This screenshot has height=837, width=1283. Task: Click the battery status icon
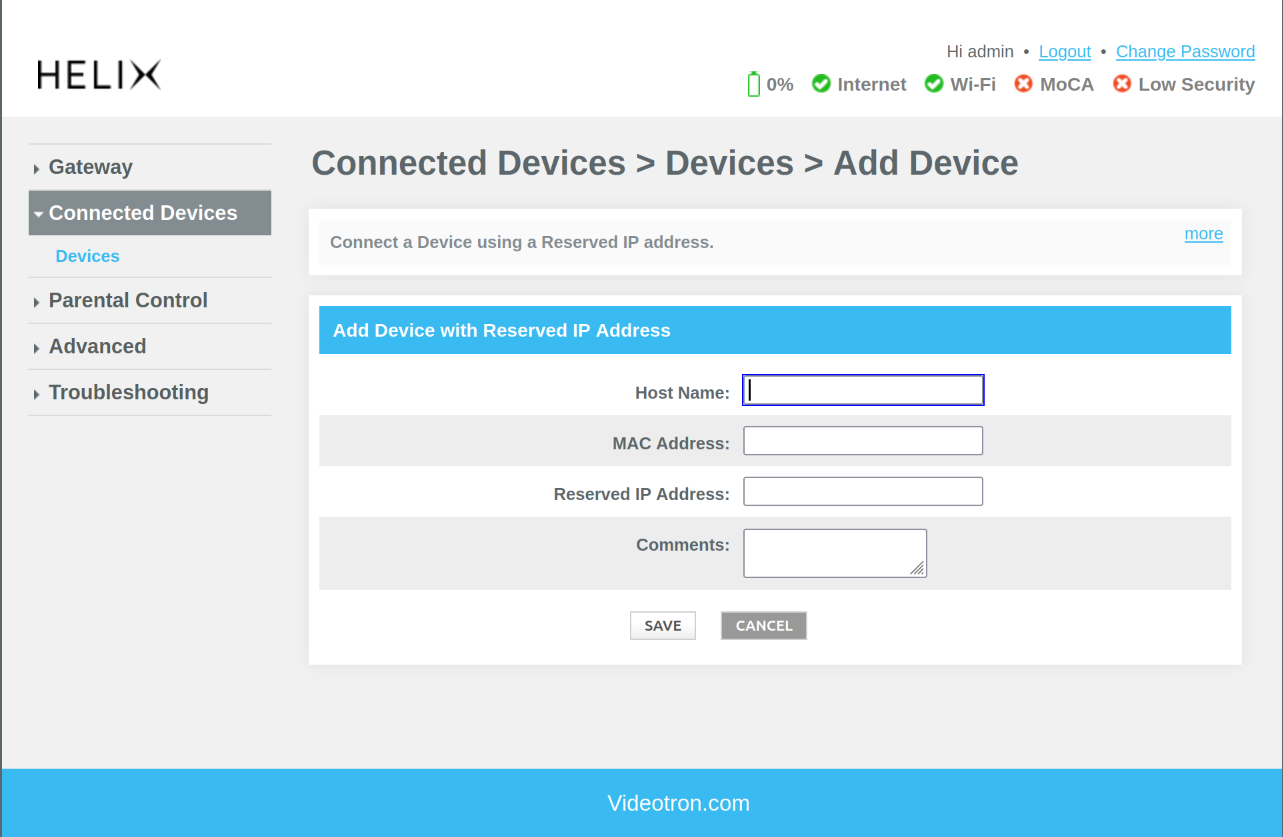(754, 85)
